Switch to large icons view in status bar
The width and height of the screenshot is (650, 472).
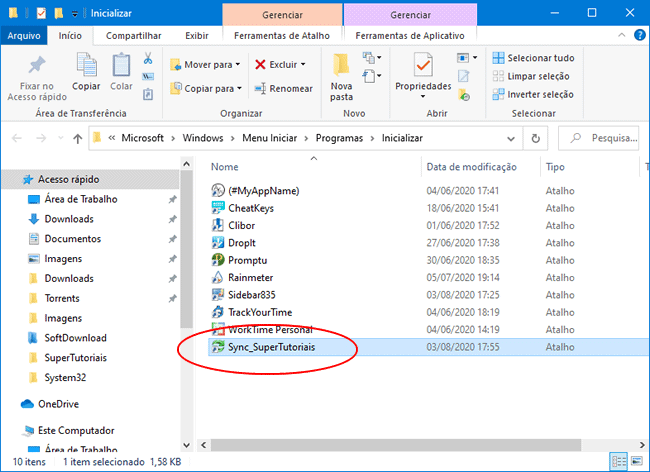coord(638,462)
